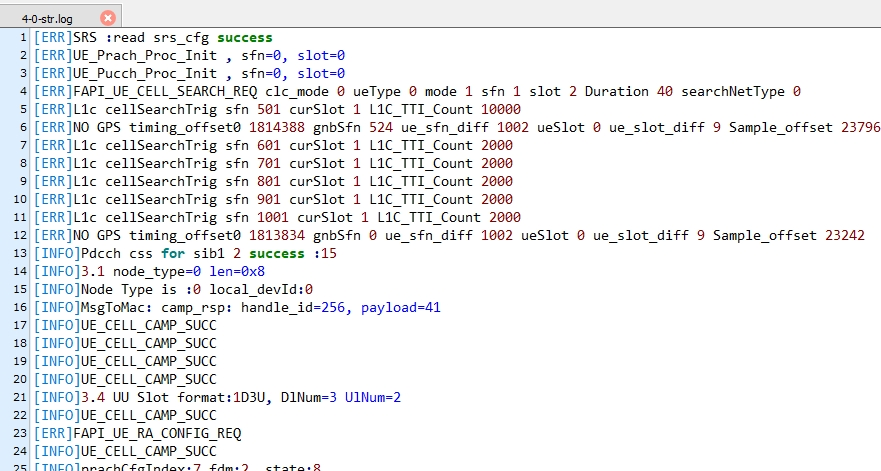Screen dimensions: 881x471
Task: Click timing_offset0 value 1814388 on line 6
Action: point(276,128)
